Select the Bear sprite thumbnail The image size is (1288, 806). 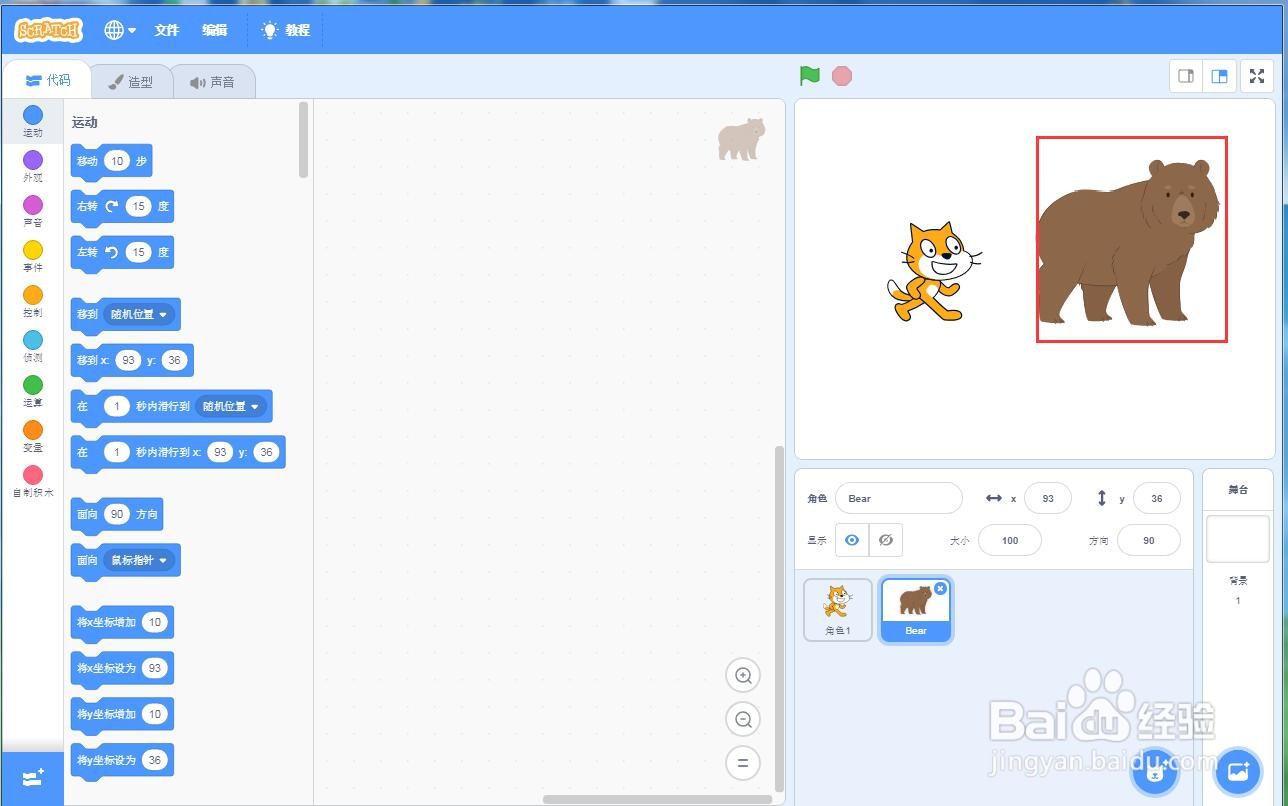(x=916, y=609)
